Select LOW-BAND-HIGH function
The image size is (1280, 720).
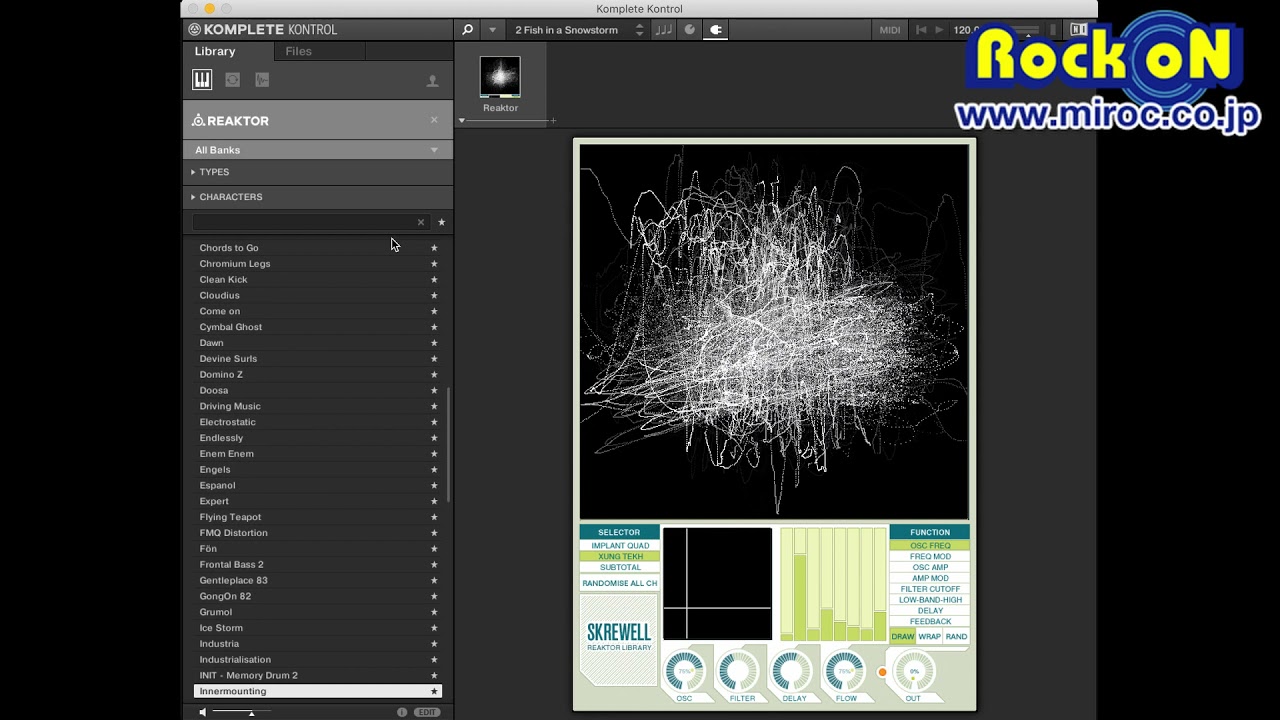tap(930, 600)
